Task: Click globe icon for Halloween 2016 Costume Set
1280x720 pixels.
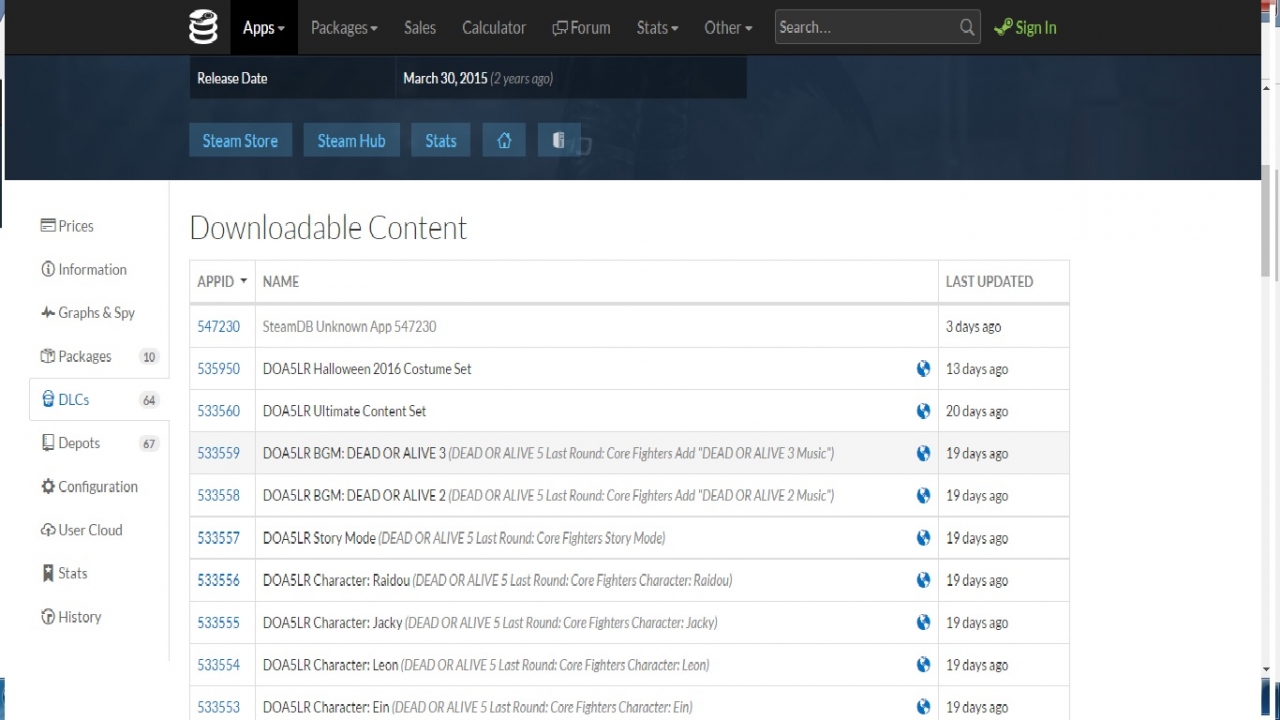Action: pos(923,369)
